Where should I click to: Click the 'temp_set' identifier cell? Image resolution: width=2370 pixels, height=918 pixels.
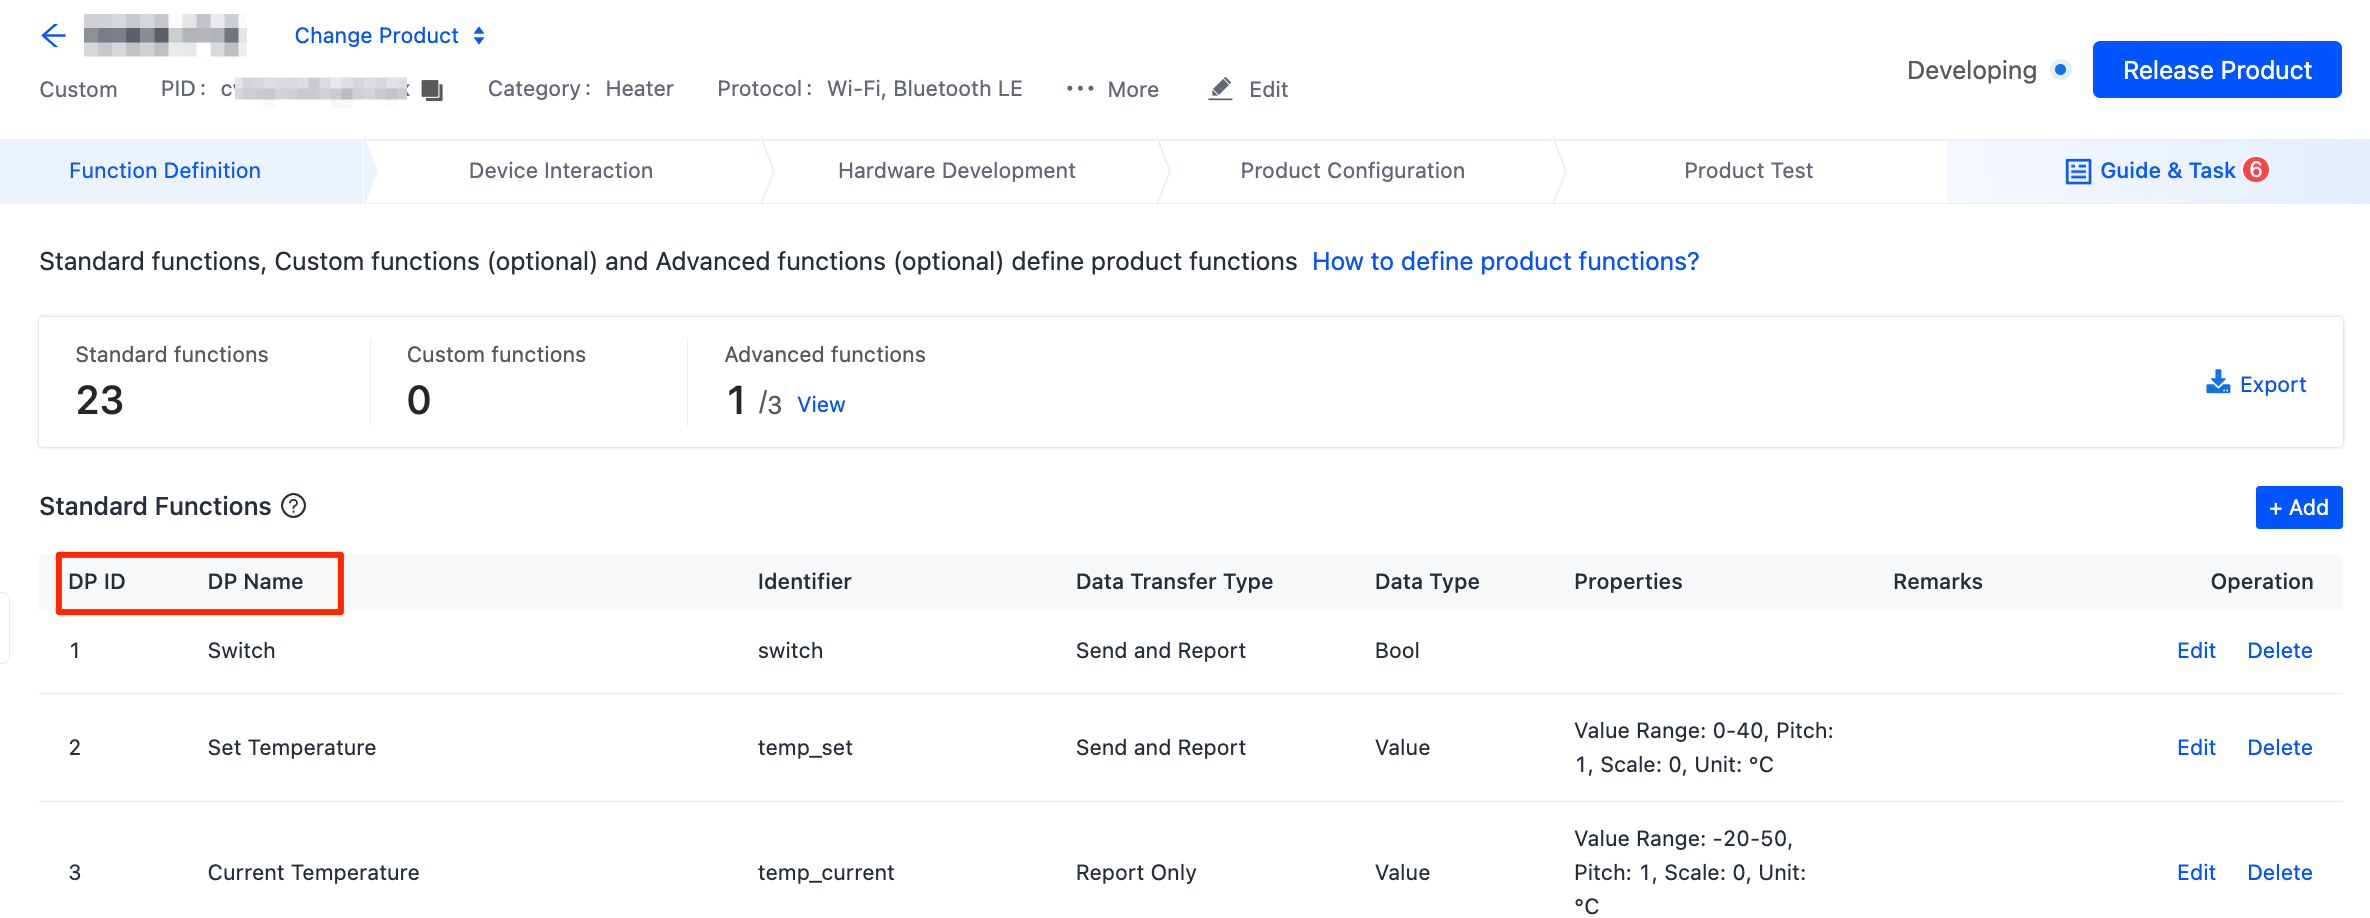pos(805,747)
